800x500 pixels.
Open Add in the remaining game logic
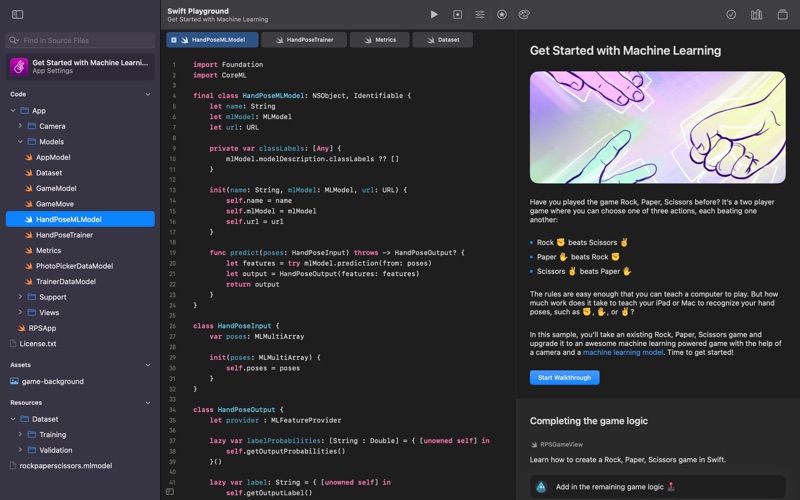pos(658,487)
